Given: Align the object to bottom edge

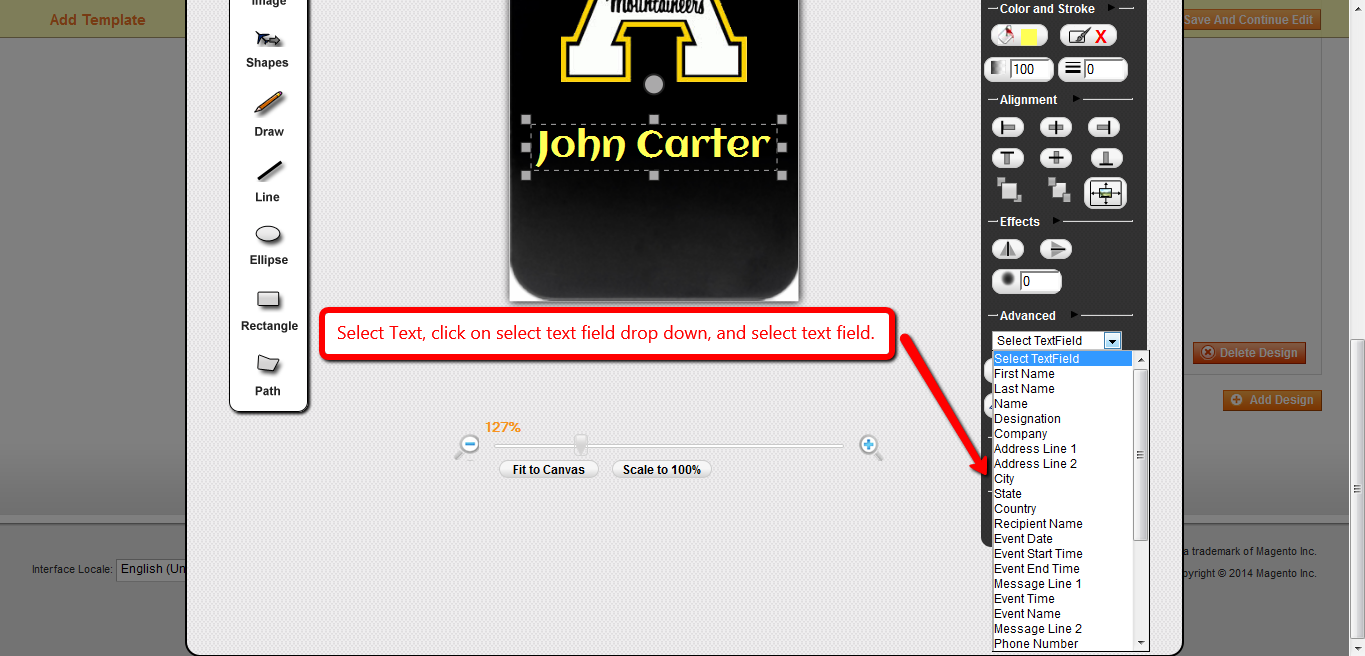Looking at the screenshot, I should click(1105, 158).
